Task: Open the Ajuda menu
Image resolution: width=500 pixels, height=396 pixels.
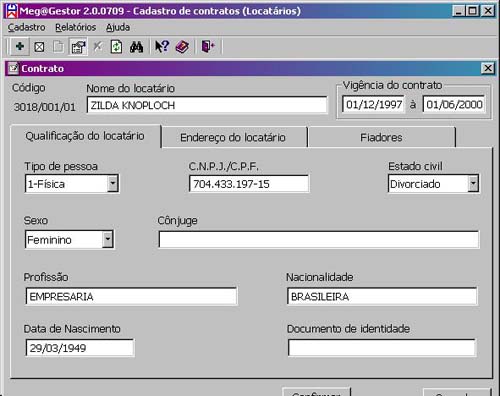Action: 118,27
